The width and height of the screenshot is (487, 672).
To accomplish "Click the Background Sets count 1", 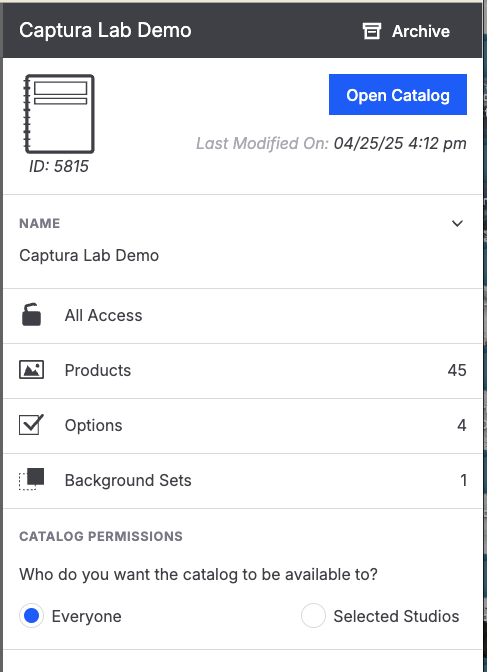I will pos(463,480).
